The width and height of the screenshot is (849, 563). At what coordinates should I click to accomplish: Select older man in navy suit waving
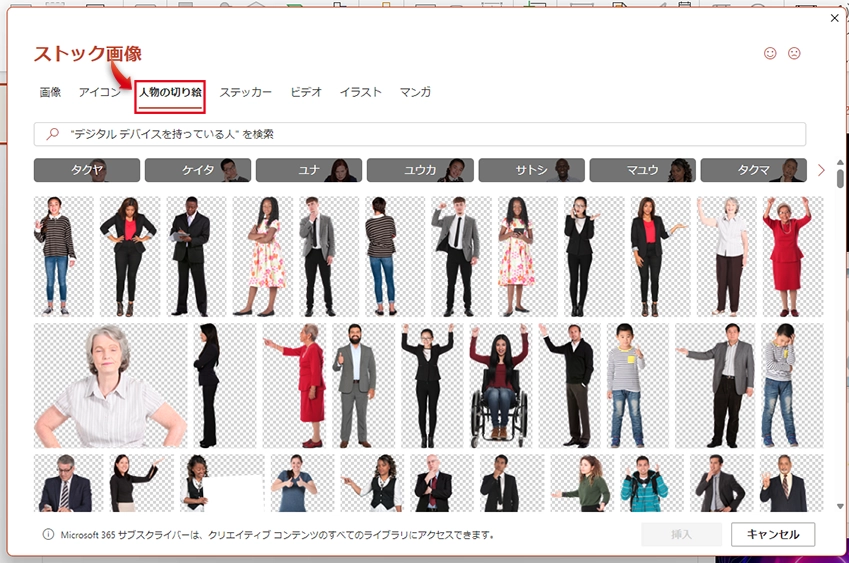[791, 483]
